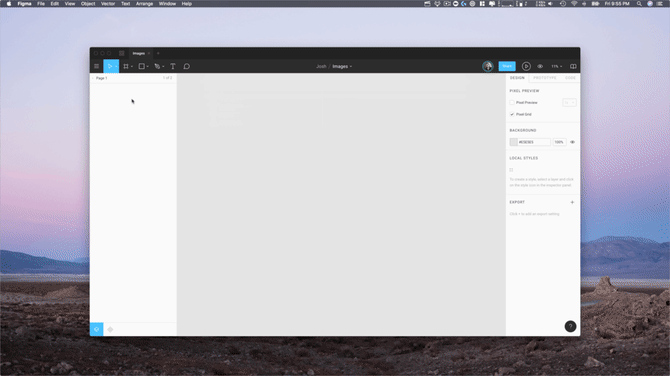Click the blue Share button

[x=507, y=66]
